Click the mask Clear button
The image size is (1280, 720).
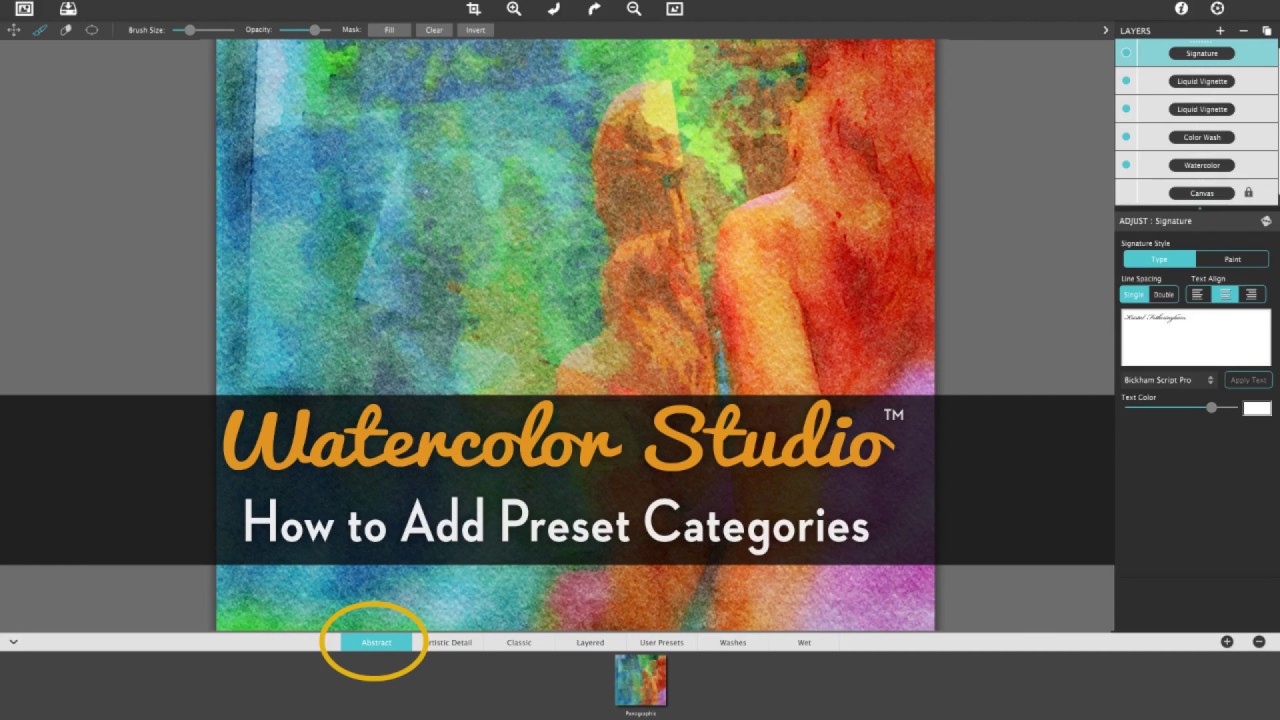pos(434,30)
